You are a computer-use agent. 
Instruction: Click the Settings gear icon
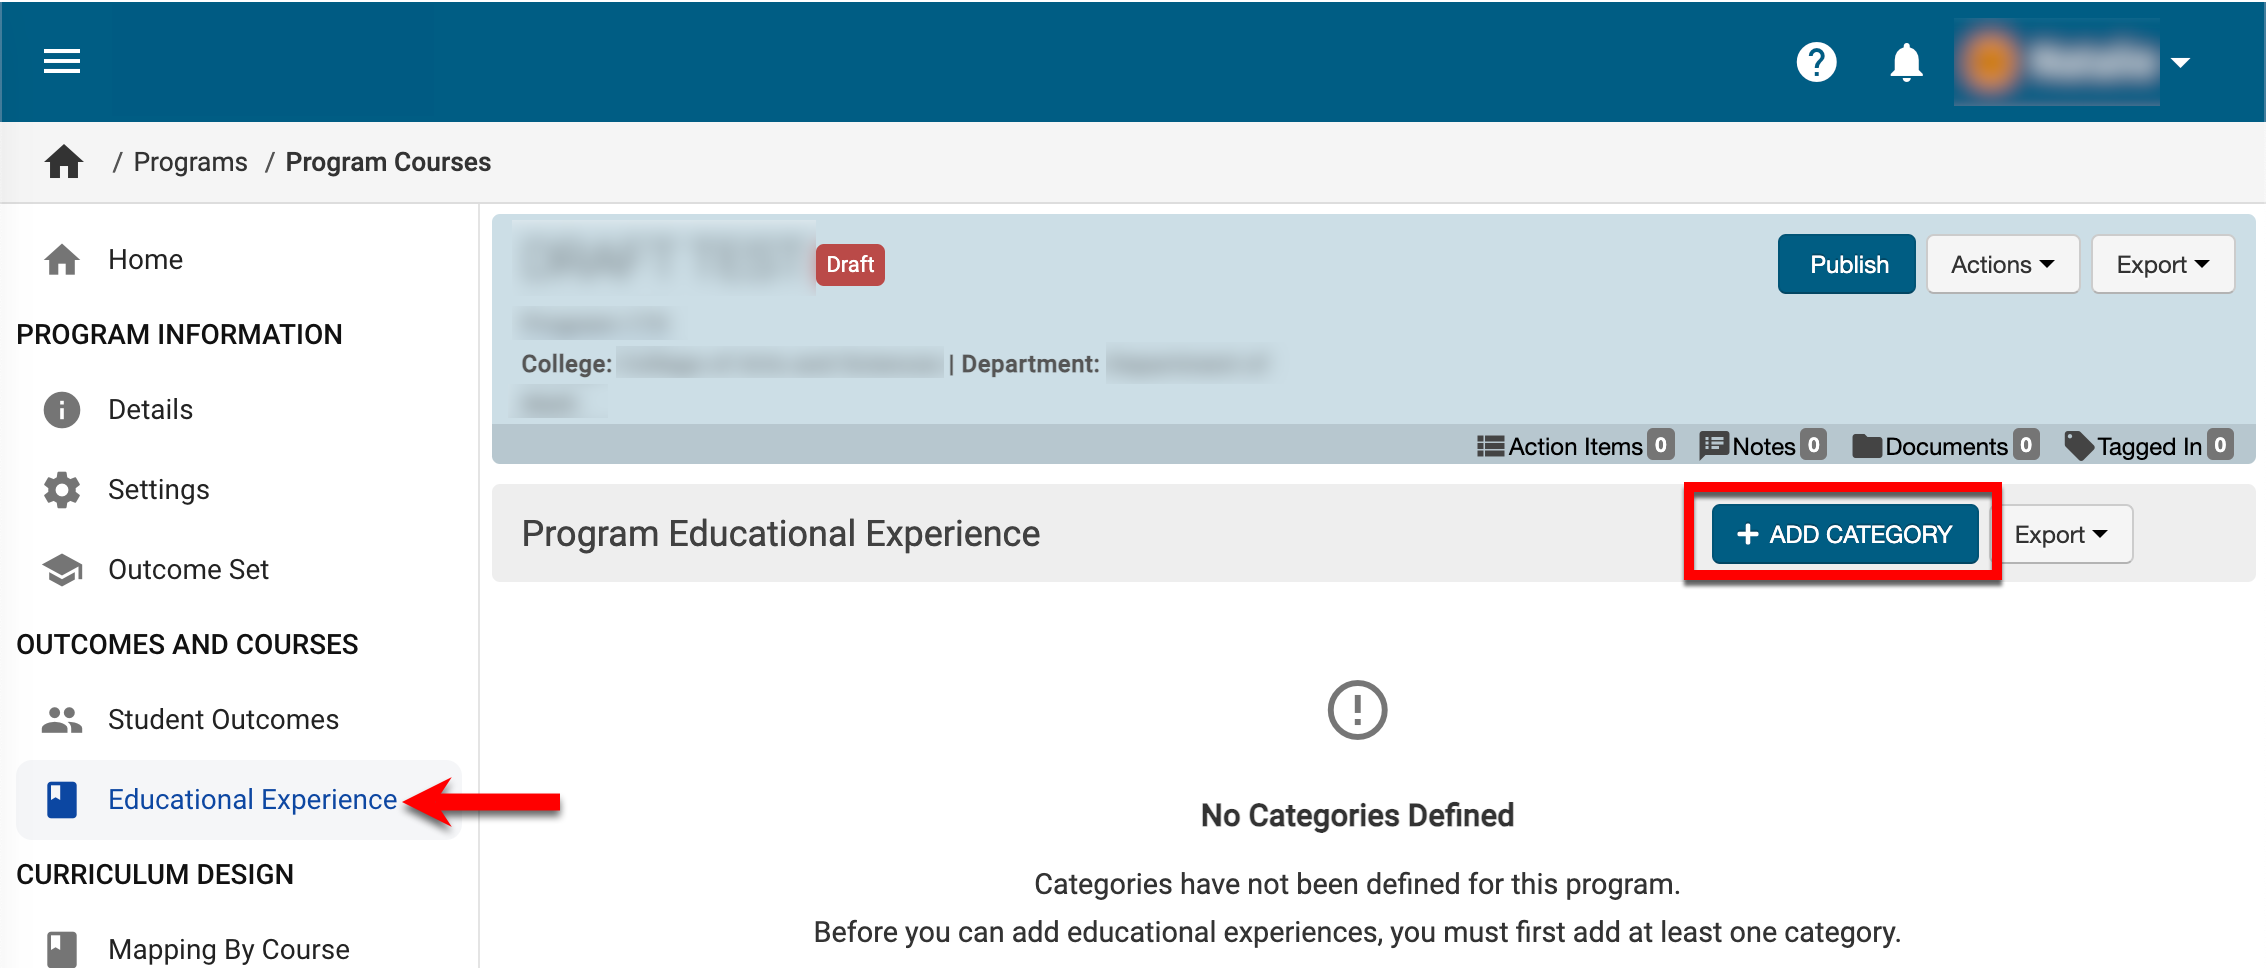(x=62, y=490)
